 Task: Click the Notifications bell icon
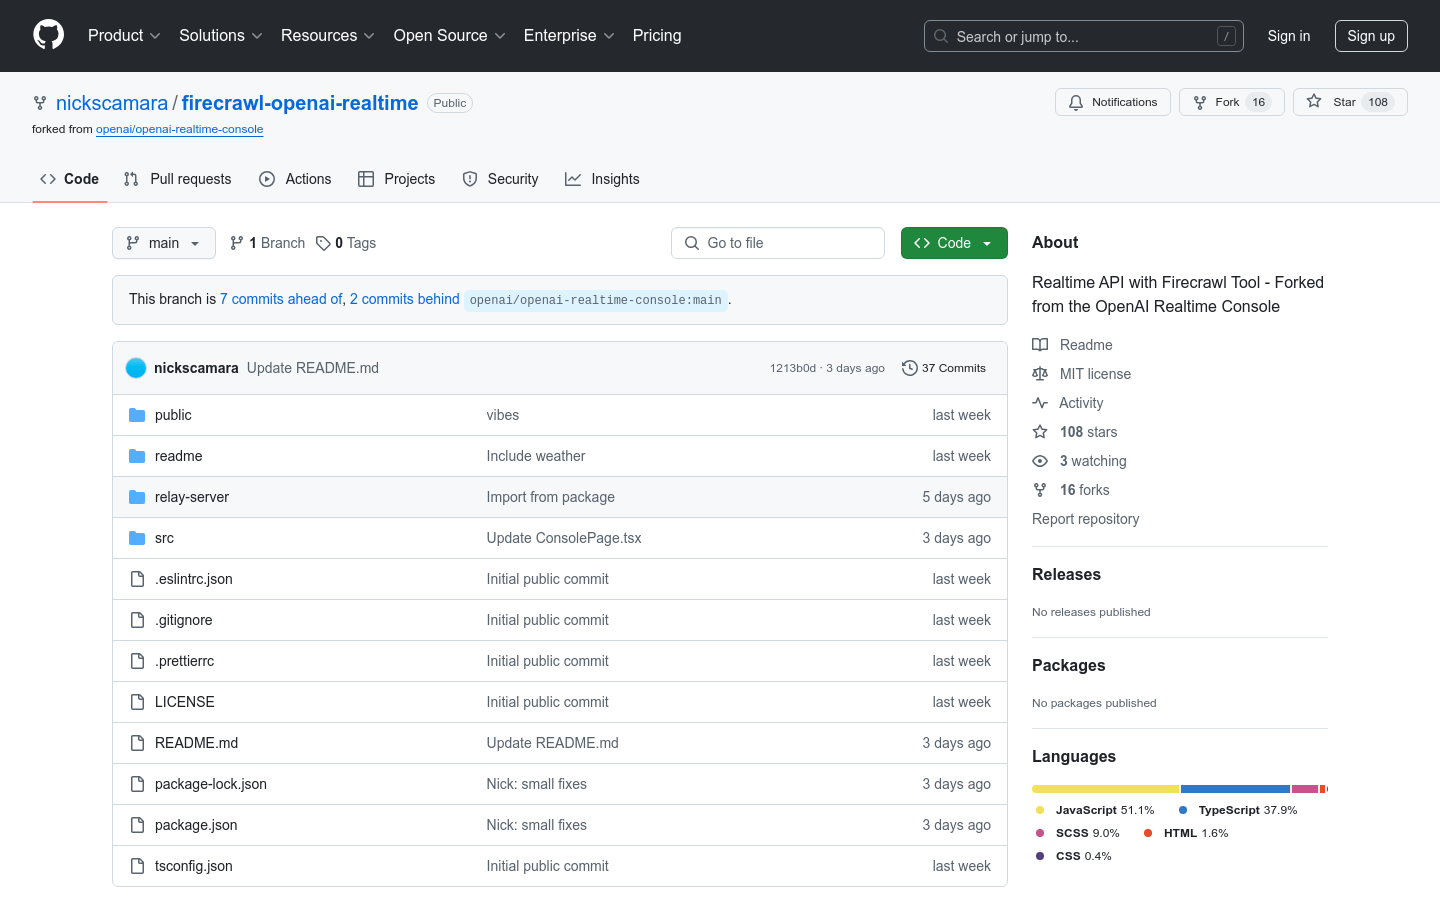pyautogui.click(x=1076, y=102)
